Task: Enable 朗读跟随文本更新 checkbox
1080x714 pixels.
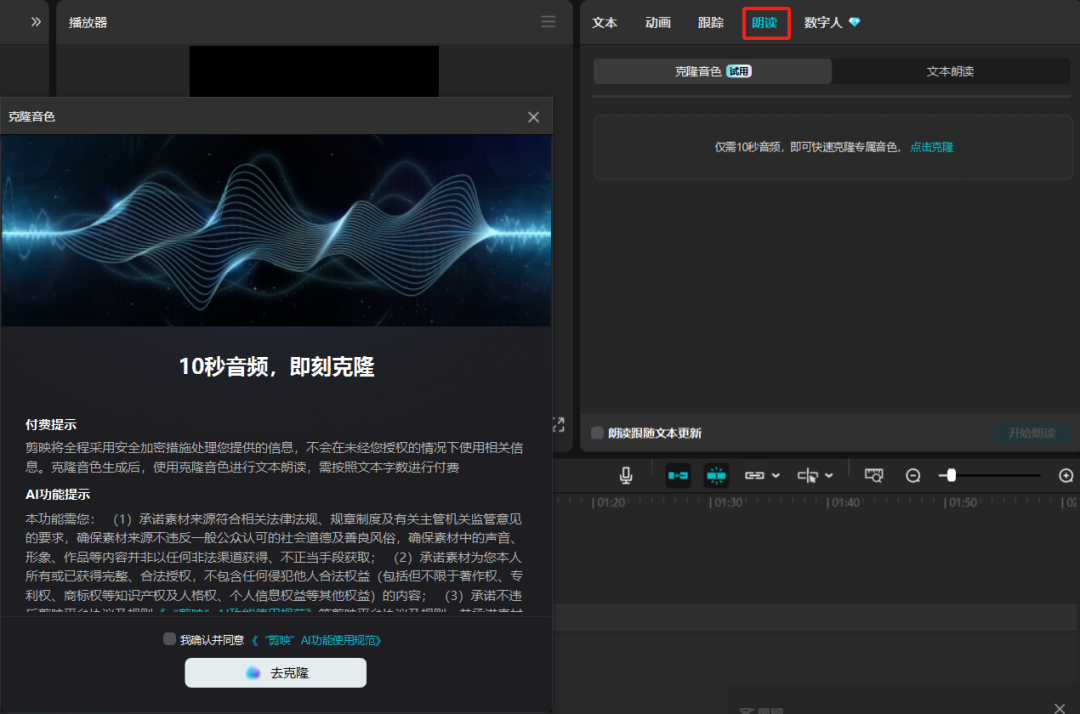Action: point(598,433)
